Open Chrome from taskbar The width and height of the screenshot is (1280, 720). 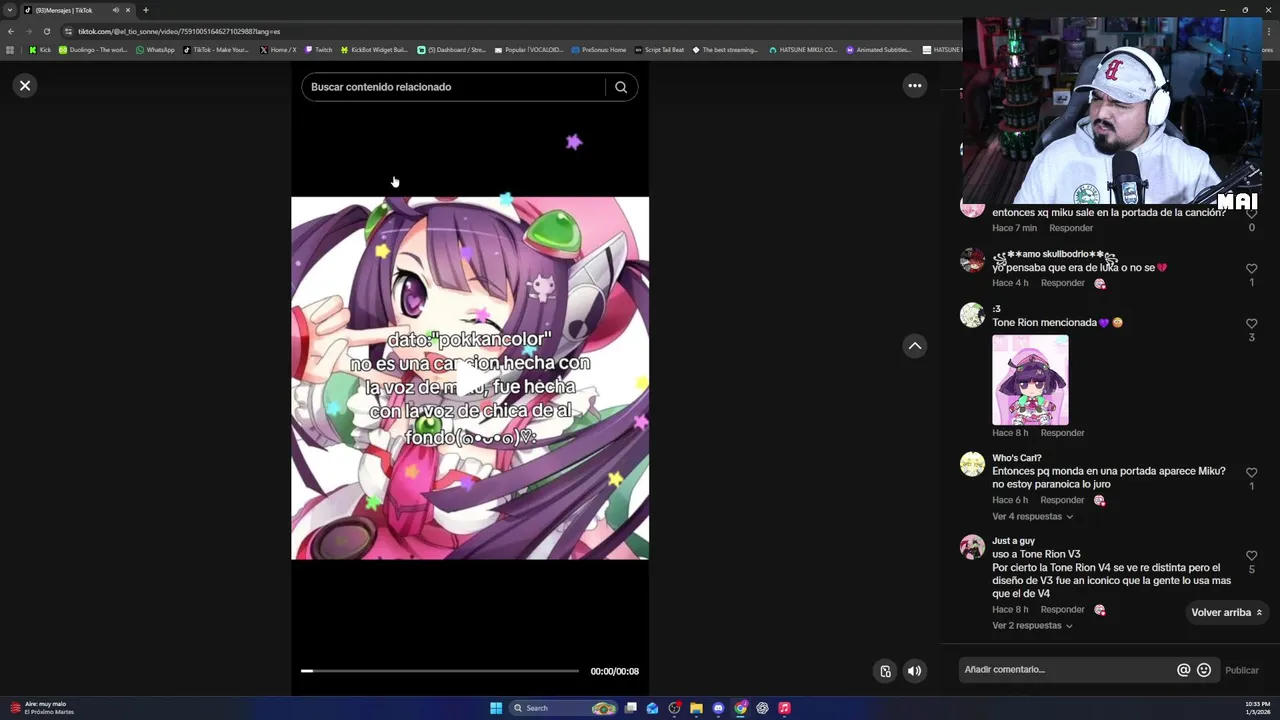pyautogui.click(x=740, y=708)
